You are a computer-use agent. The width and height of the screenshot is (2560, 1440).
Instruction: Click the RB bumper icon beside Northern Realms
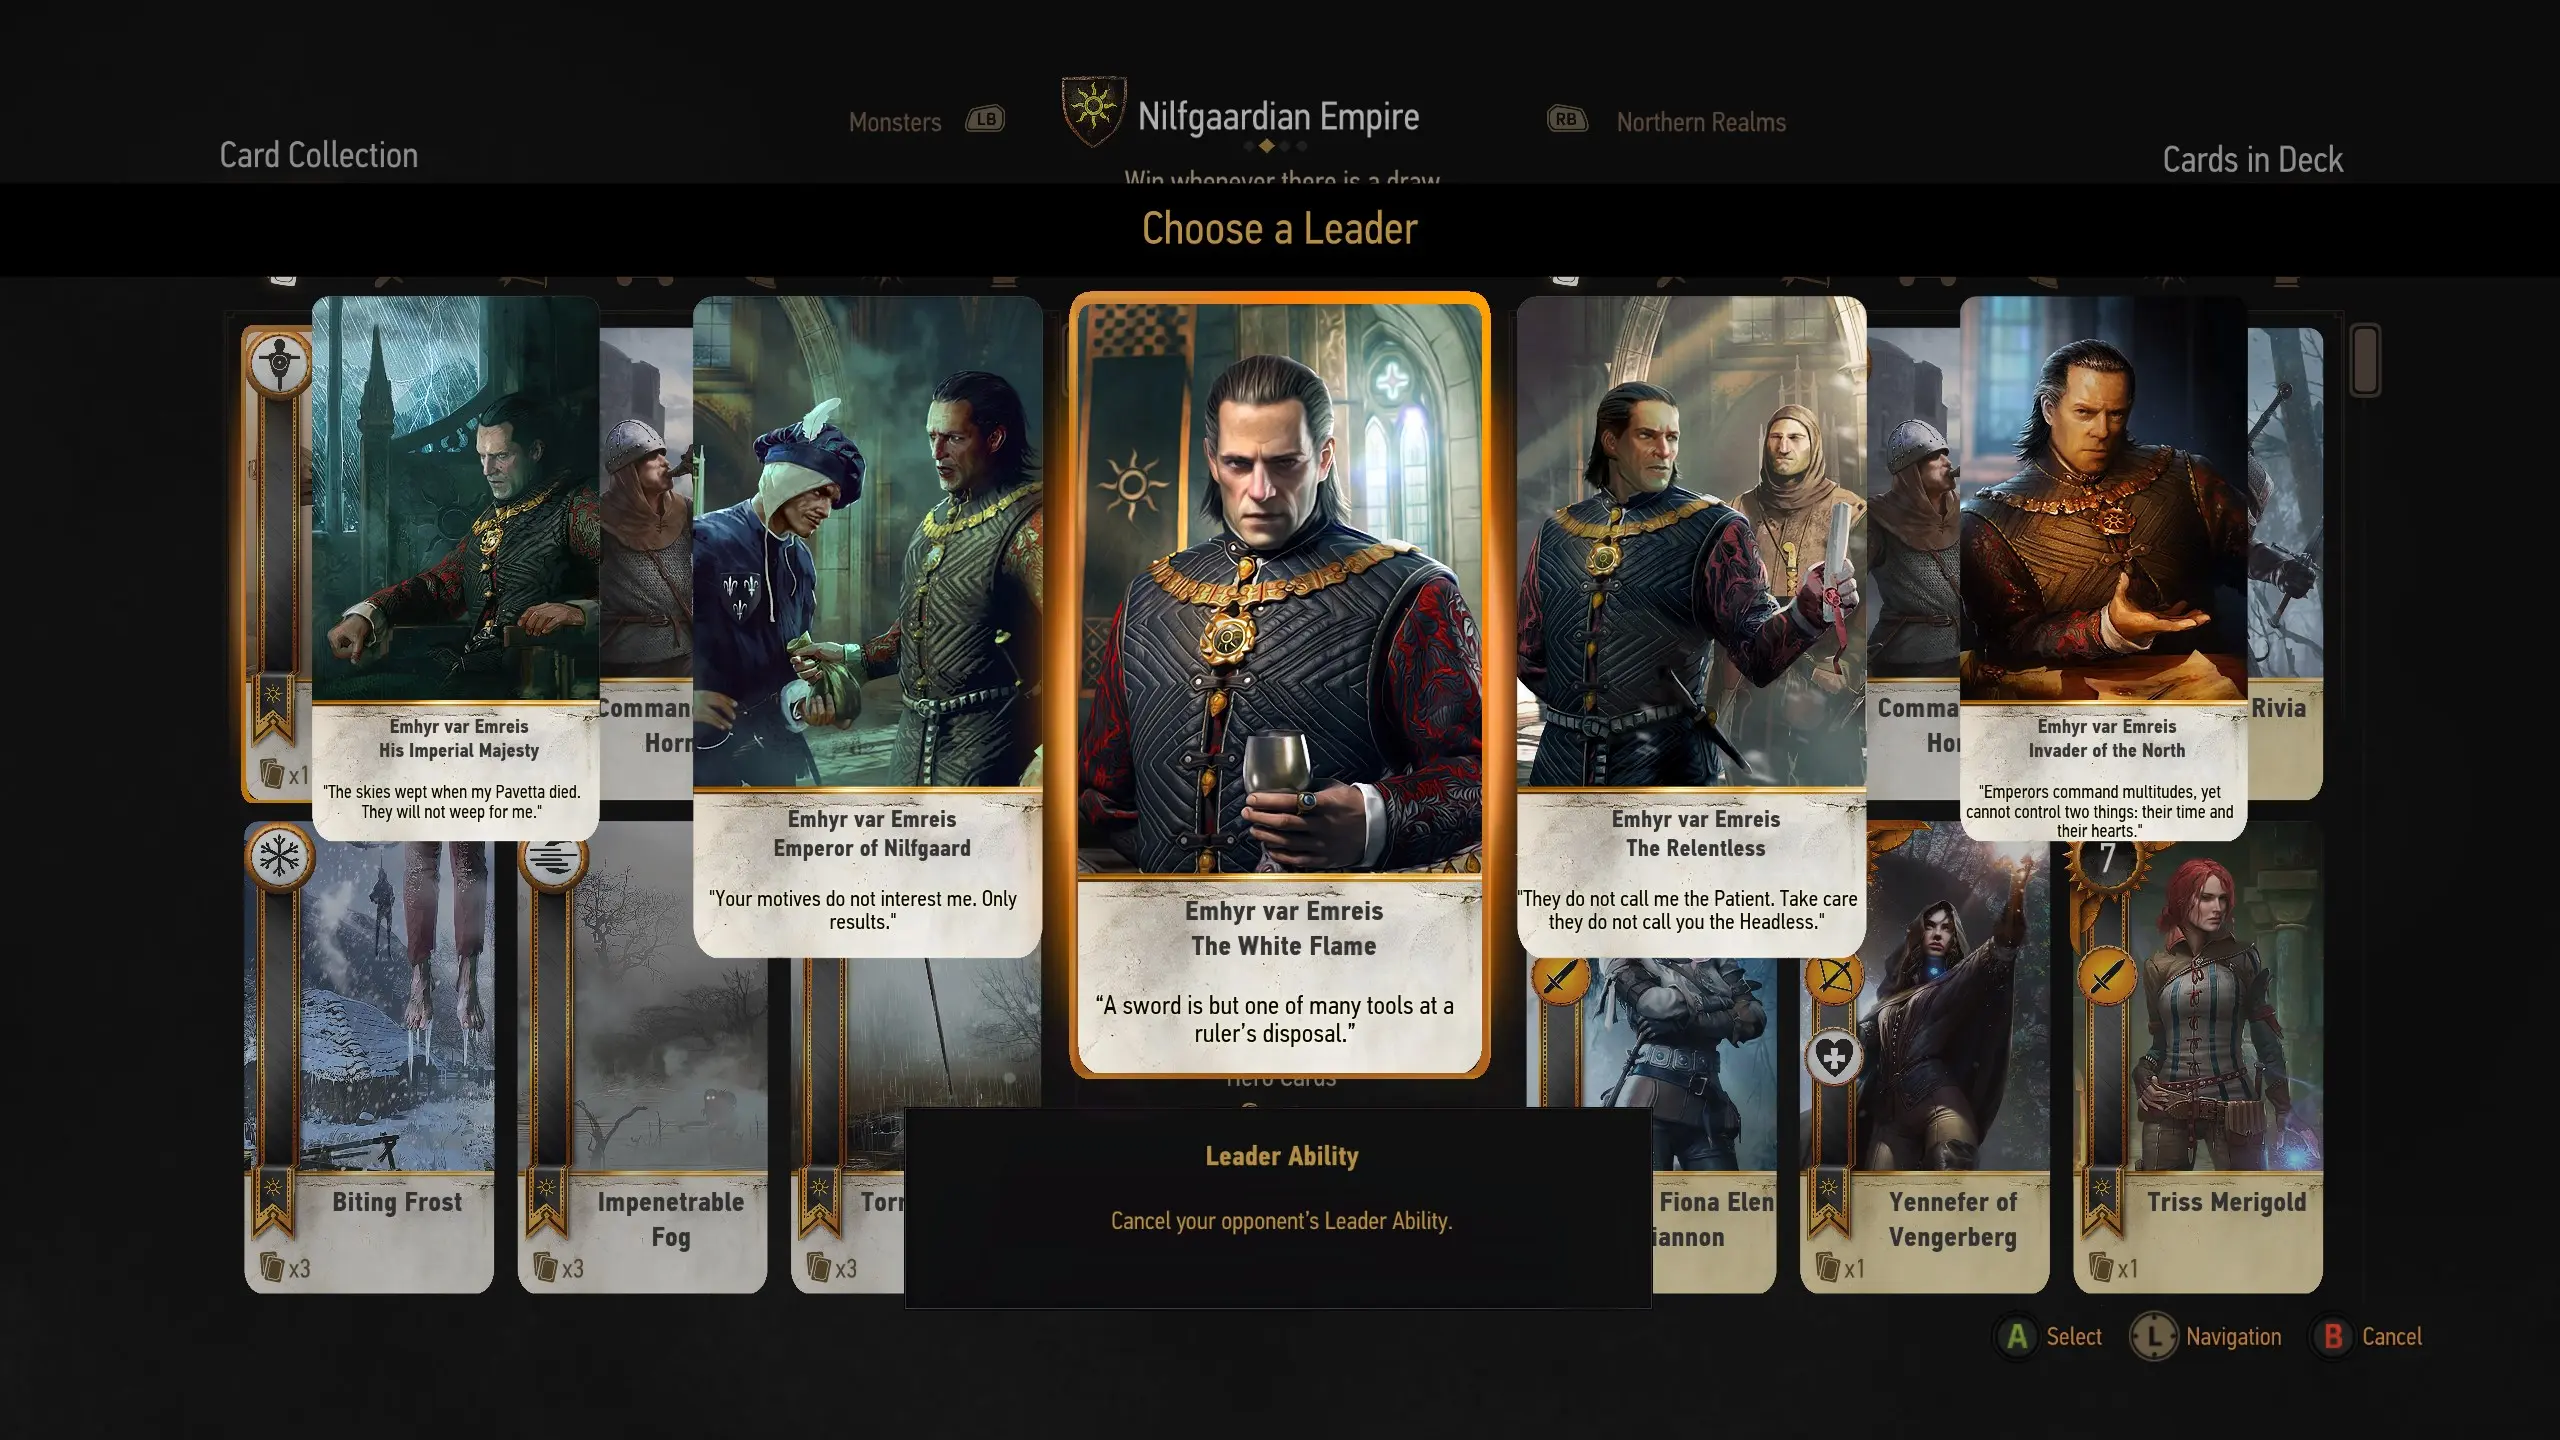pyautogui.click(x=1567, y=120)
